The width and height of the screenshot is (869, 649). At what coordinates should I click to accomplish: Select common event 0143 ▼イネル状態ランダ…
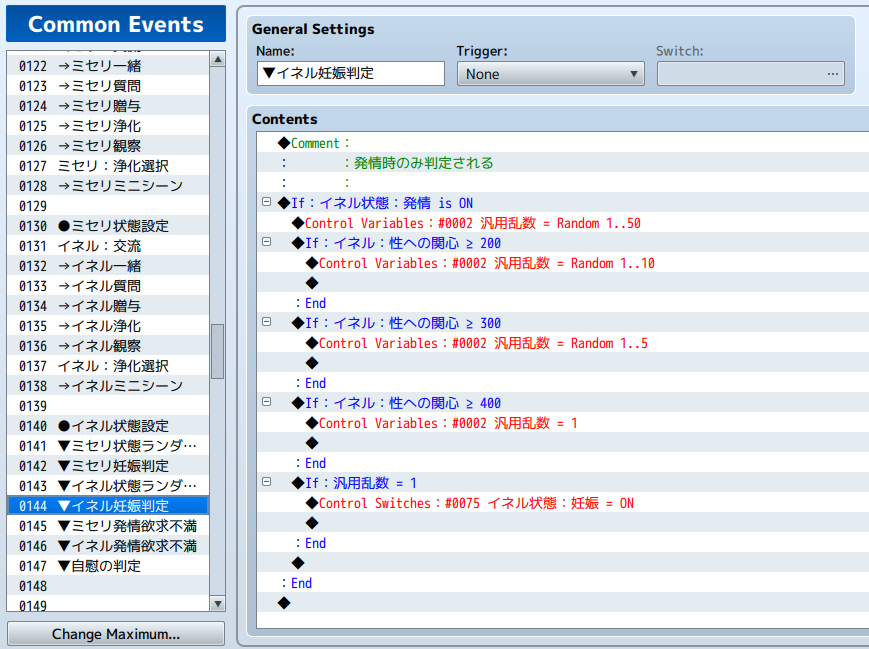click(108, 486)
